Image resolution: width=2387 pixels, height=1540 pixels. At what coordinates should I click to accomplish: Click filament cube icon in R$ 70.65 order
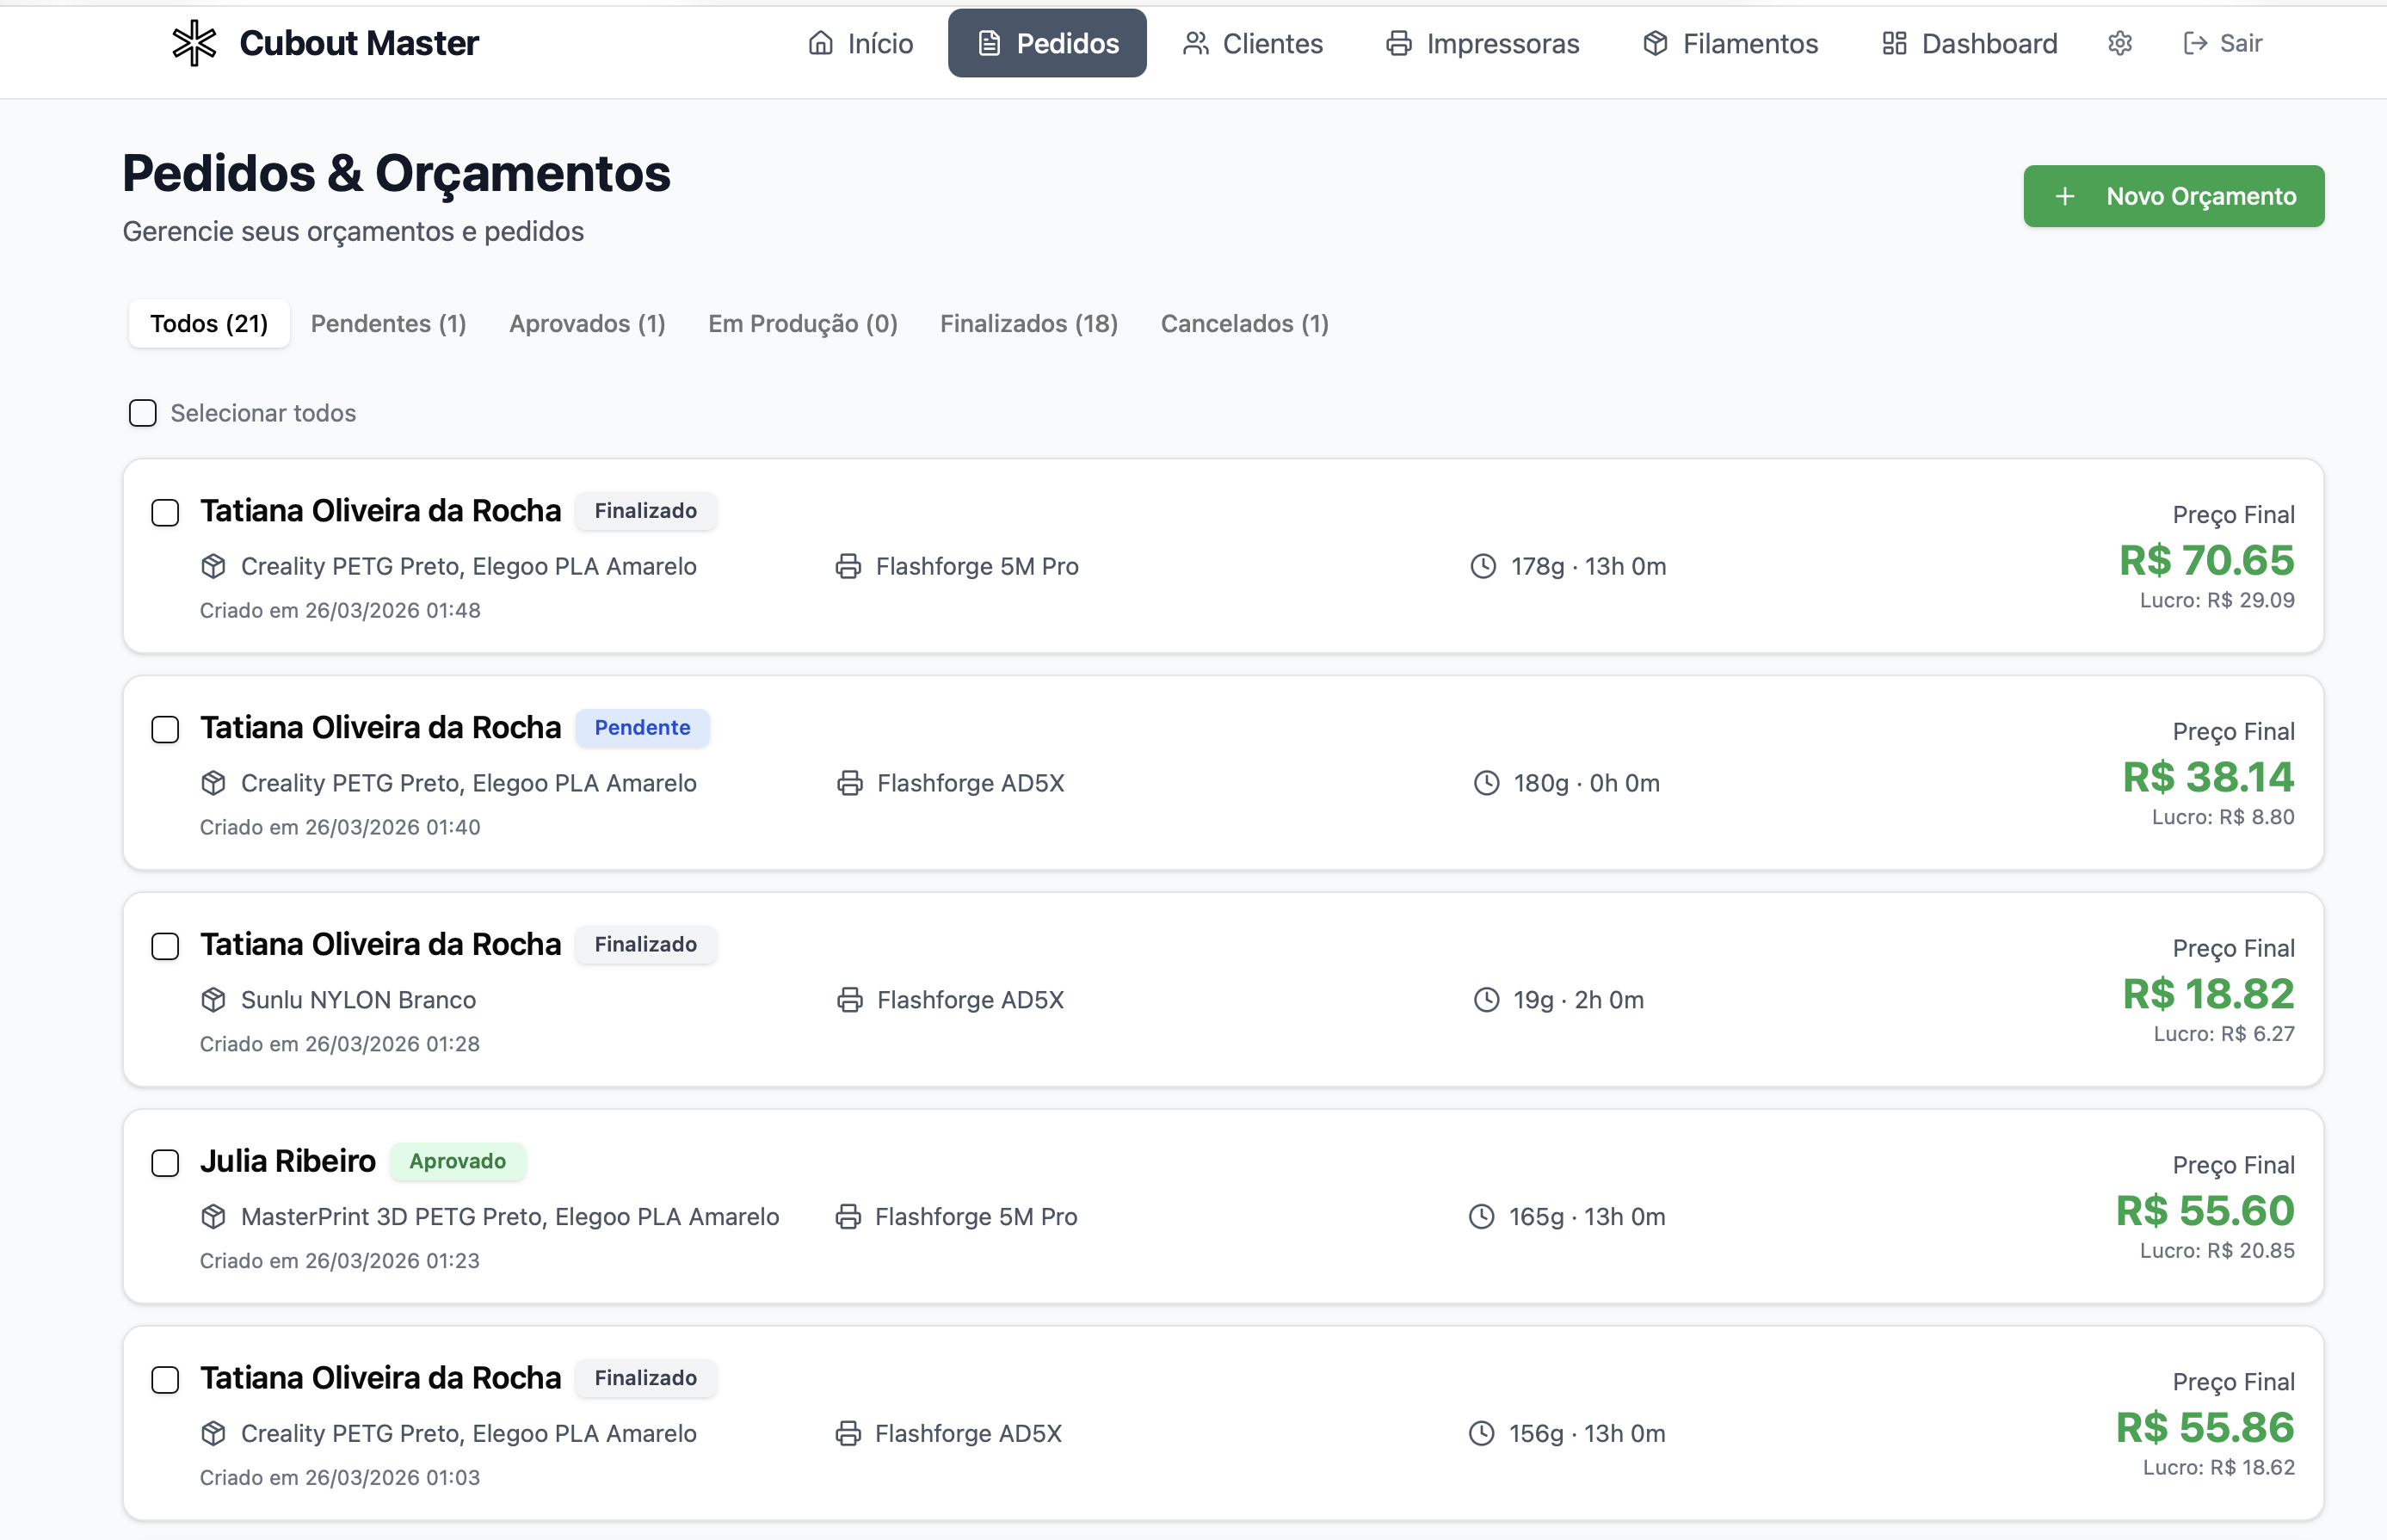(213, 566)
